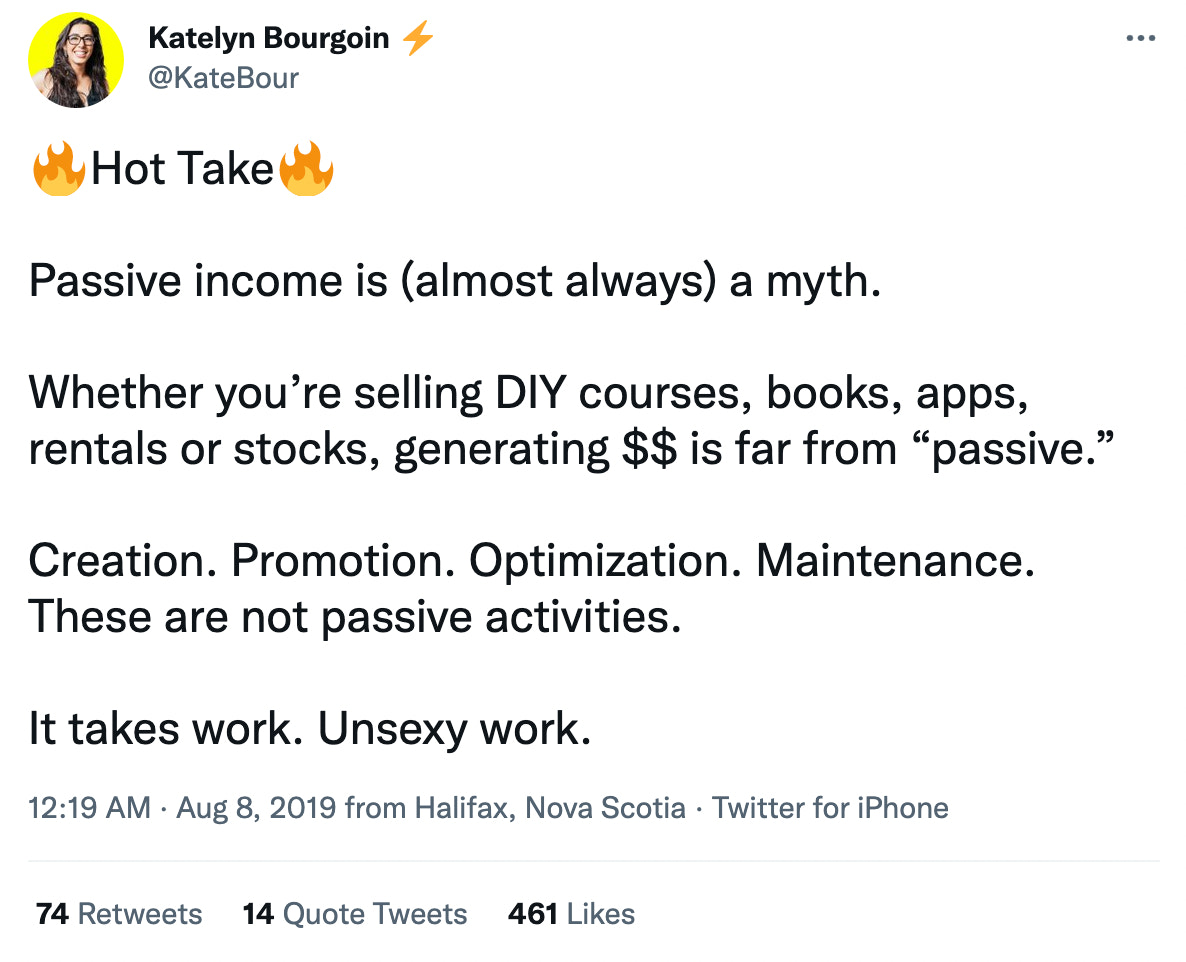The width and height of the screenshot is (1186, 962).
Task: Open the Katelyn Bourgoin display name link
Action: [268, 39]
